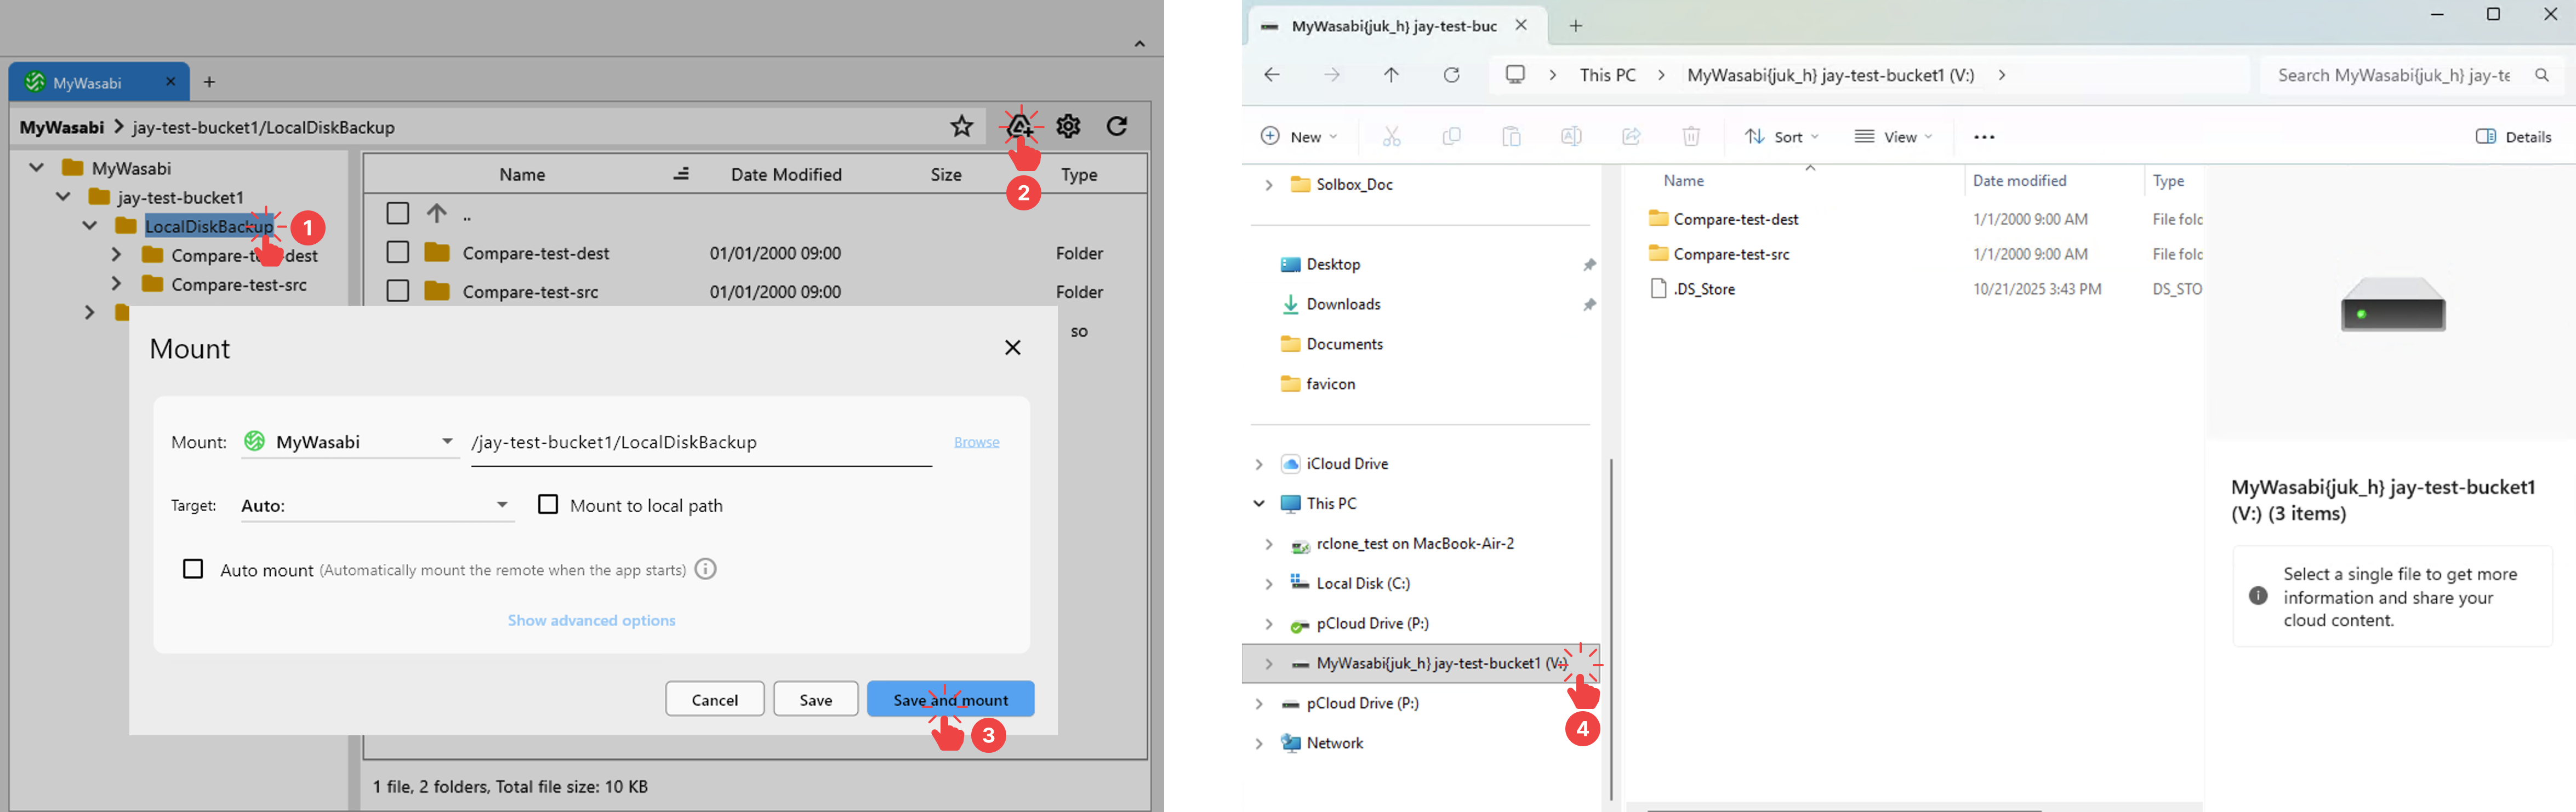
Task: Click the mount path input field
Action: point(700,442)
